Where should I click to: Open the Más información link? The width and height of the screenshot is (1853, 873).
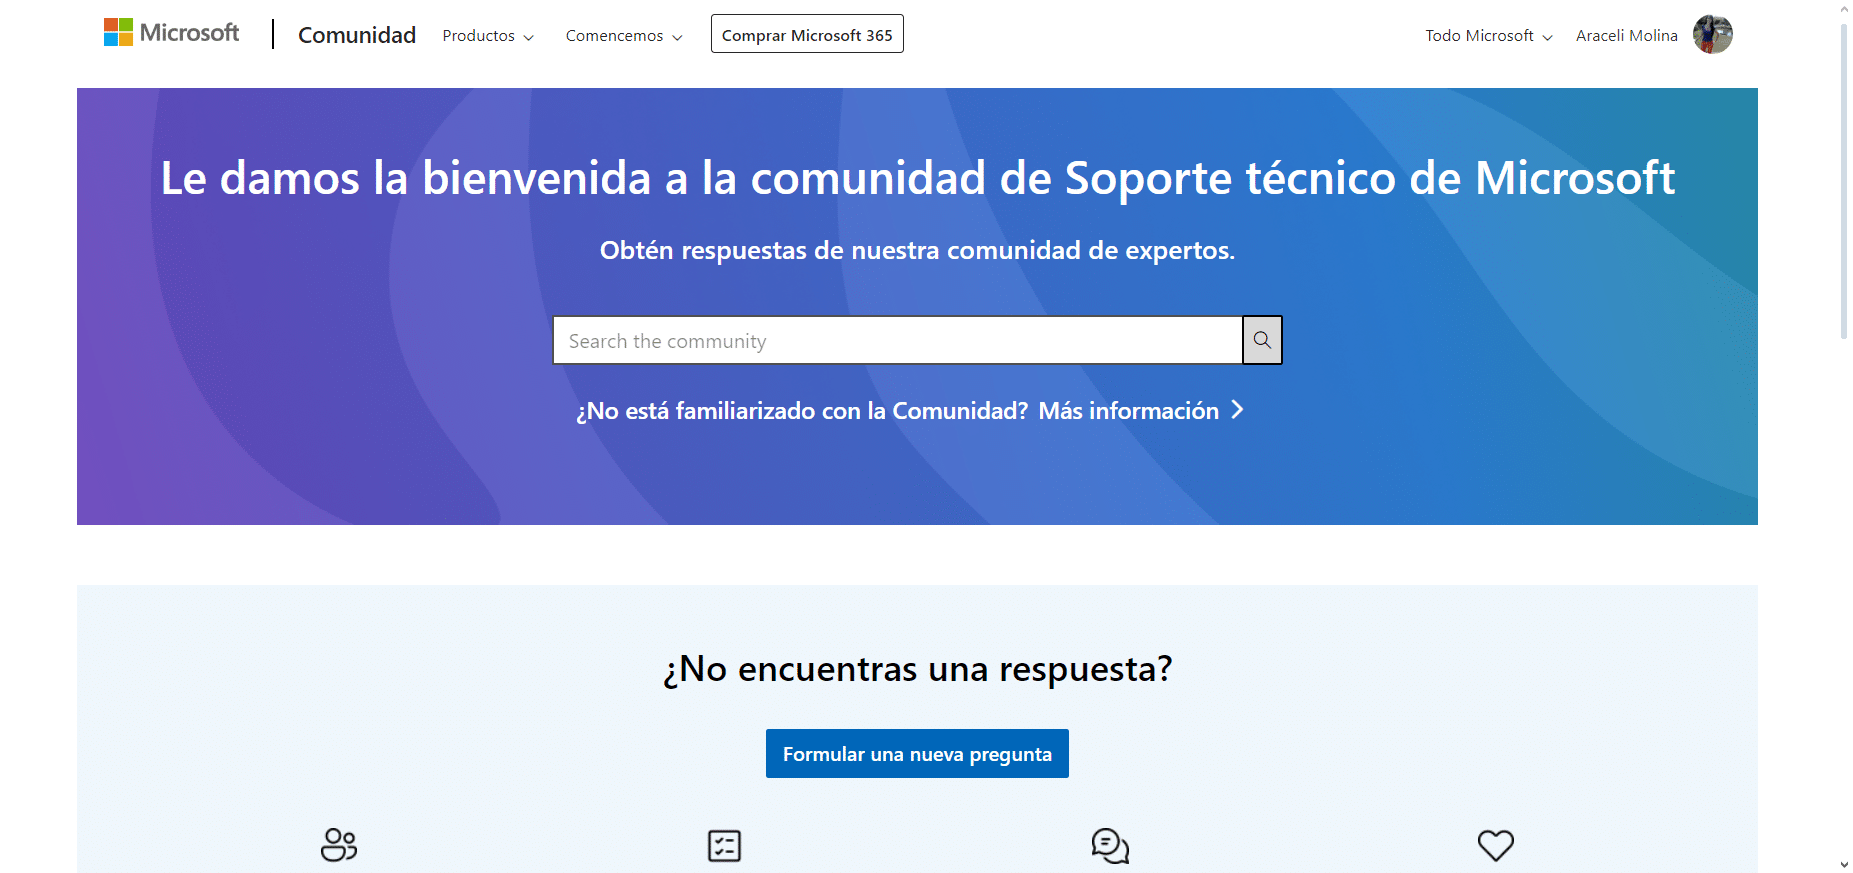[1128, 411]
